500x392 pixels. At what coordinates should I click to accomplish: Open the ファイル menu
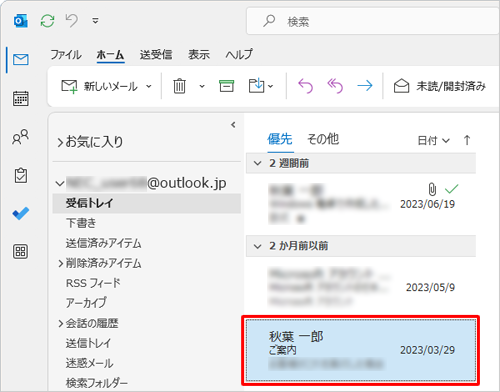(x=66, y=54)
